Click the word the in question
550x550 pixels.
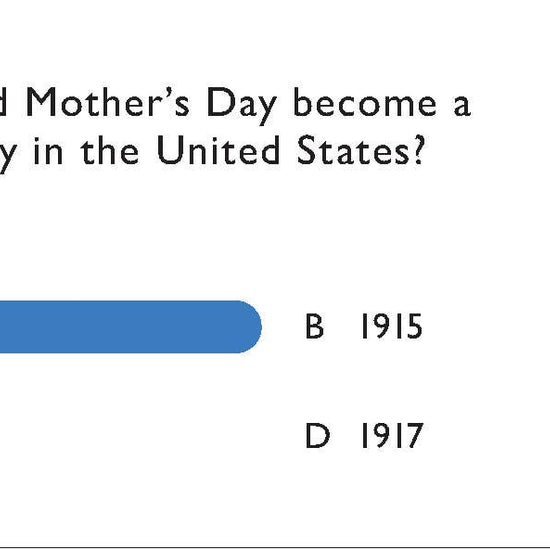[110, 150]
